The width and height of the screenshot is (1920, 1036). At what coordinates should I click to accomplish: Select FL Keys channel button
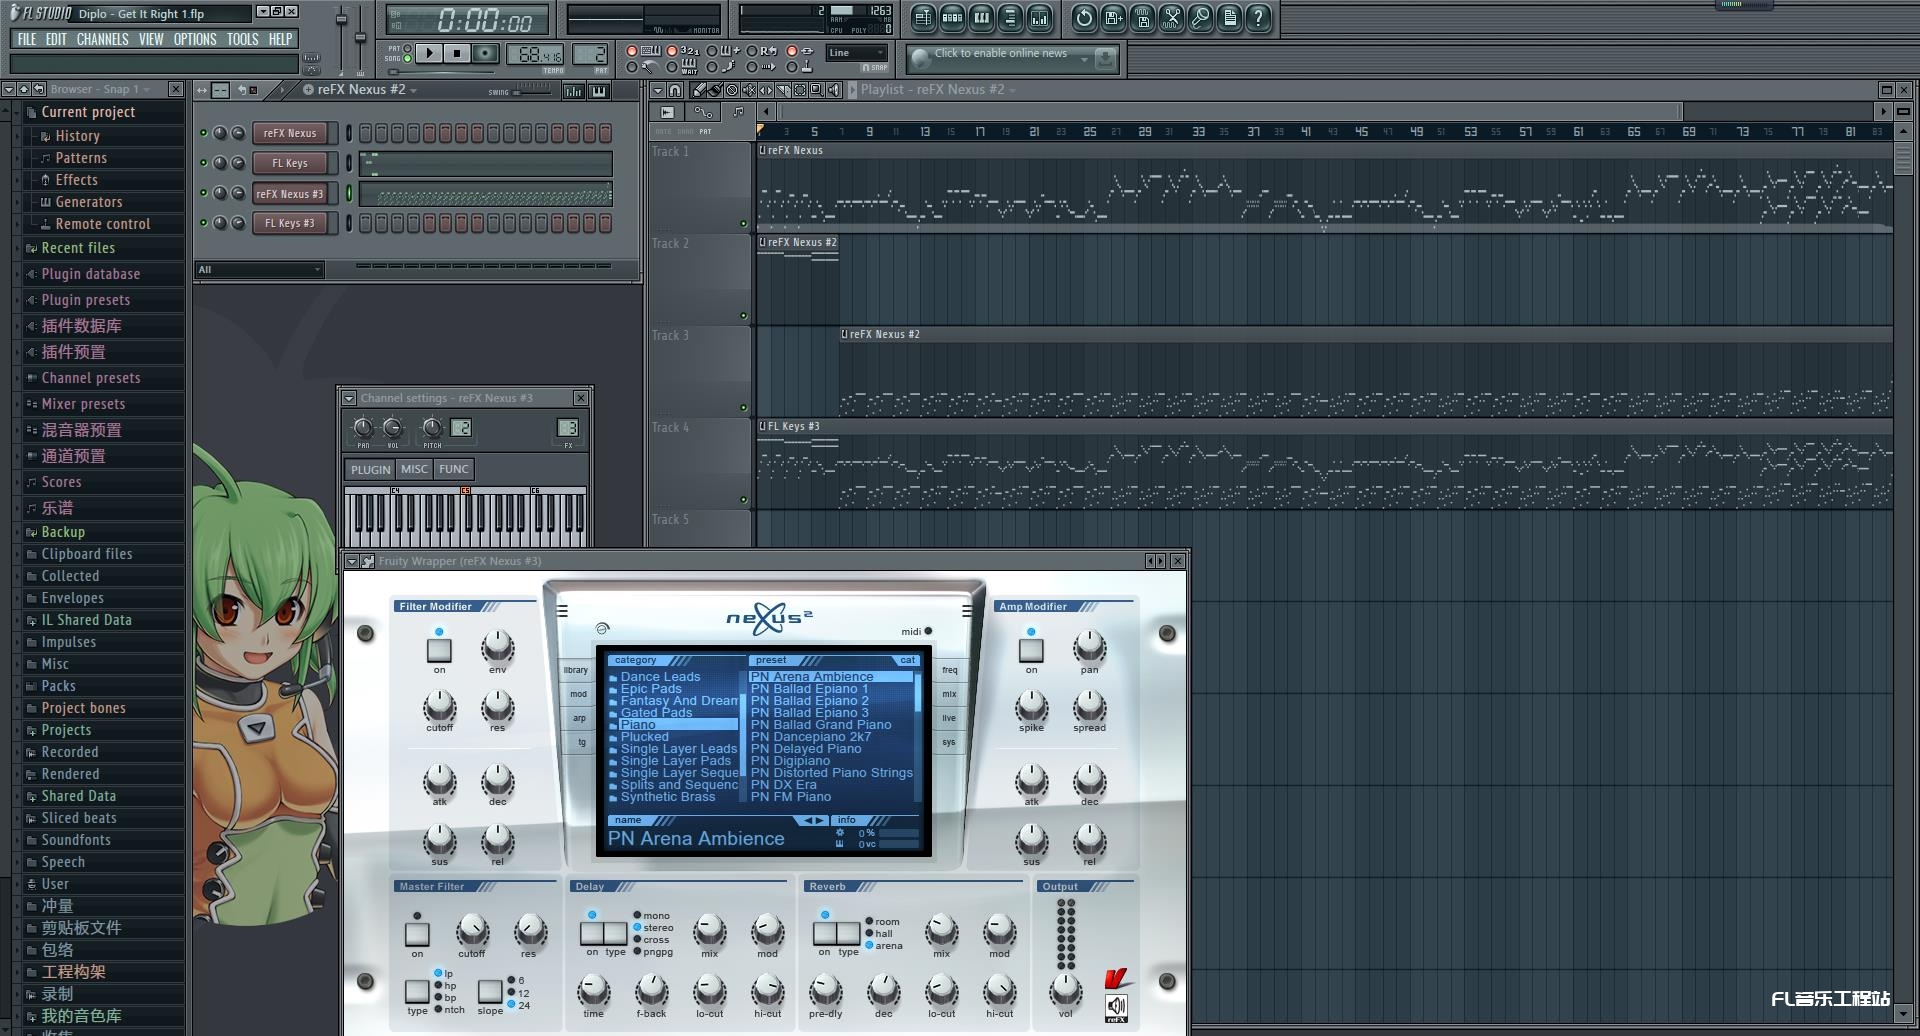pyautogui.click(x=290, y=163)
